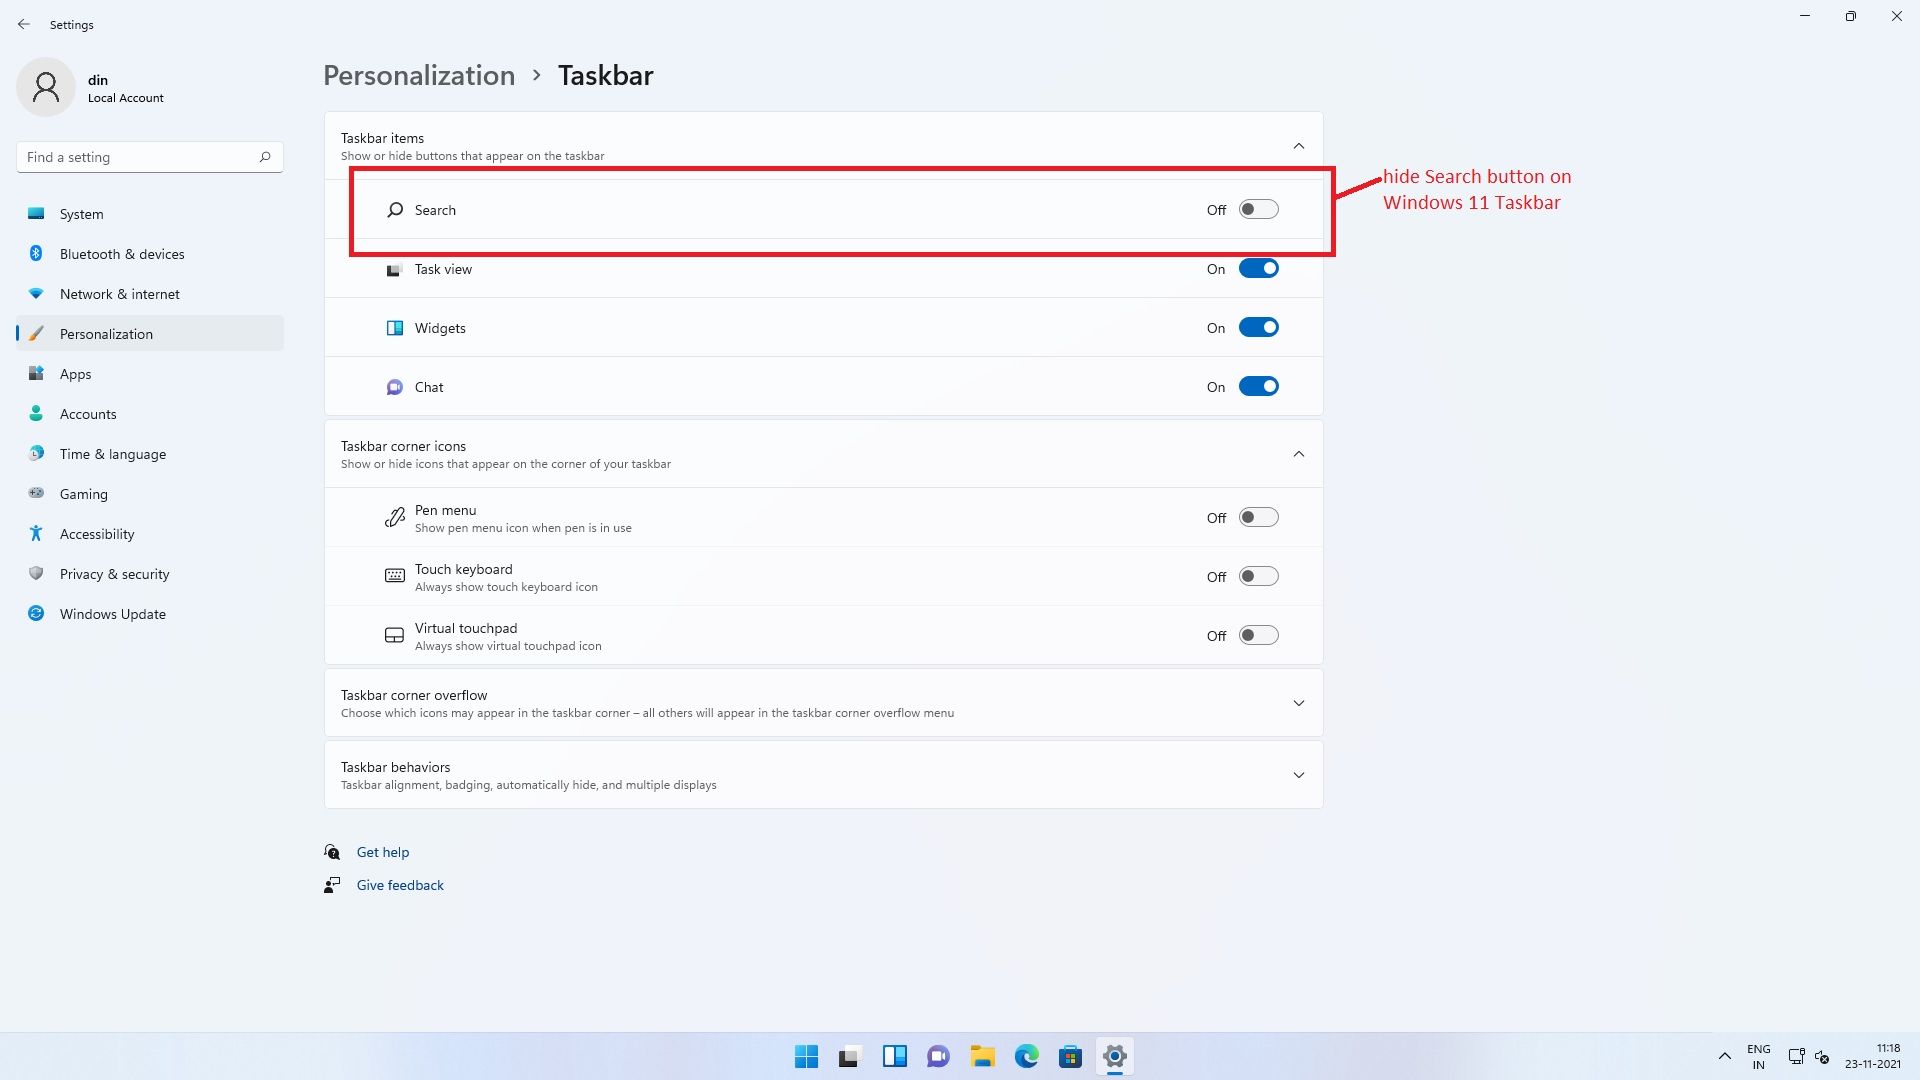Screen dimensions: 1920x1080
Task: Click the Bluetooth & devices sidebar item
Action: point(121,253)
